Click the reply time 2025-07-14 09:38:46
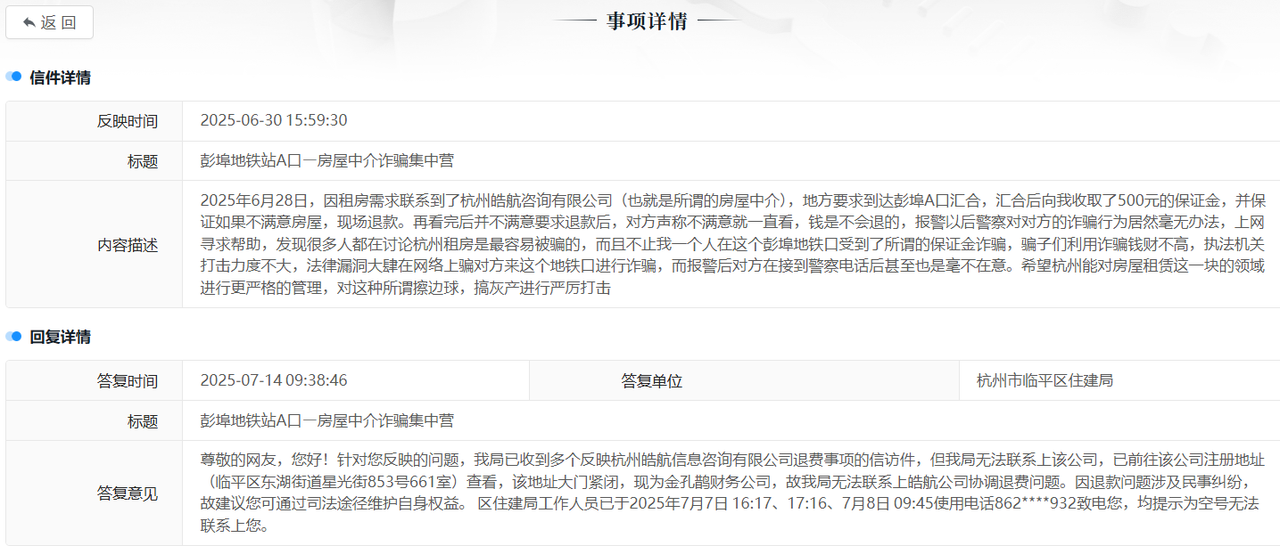The width and height of the screenshot is (1280, 546). [x=274, y=380]
